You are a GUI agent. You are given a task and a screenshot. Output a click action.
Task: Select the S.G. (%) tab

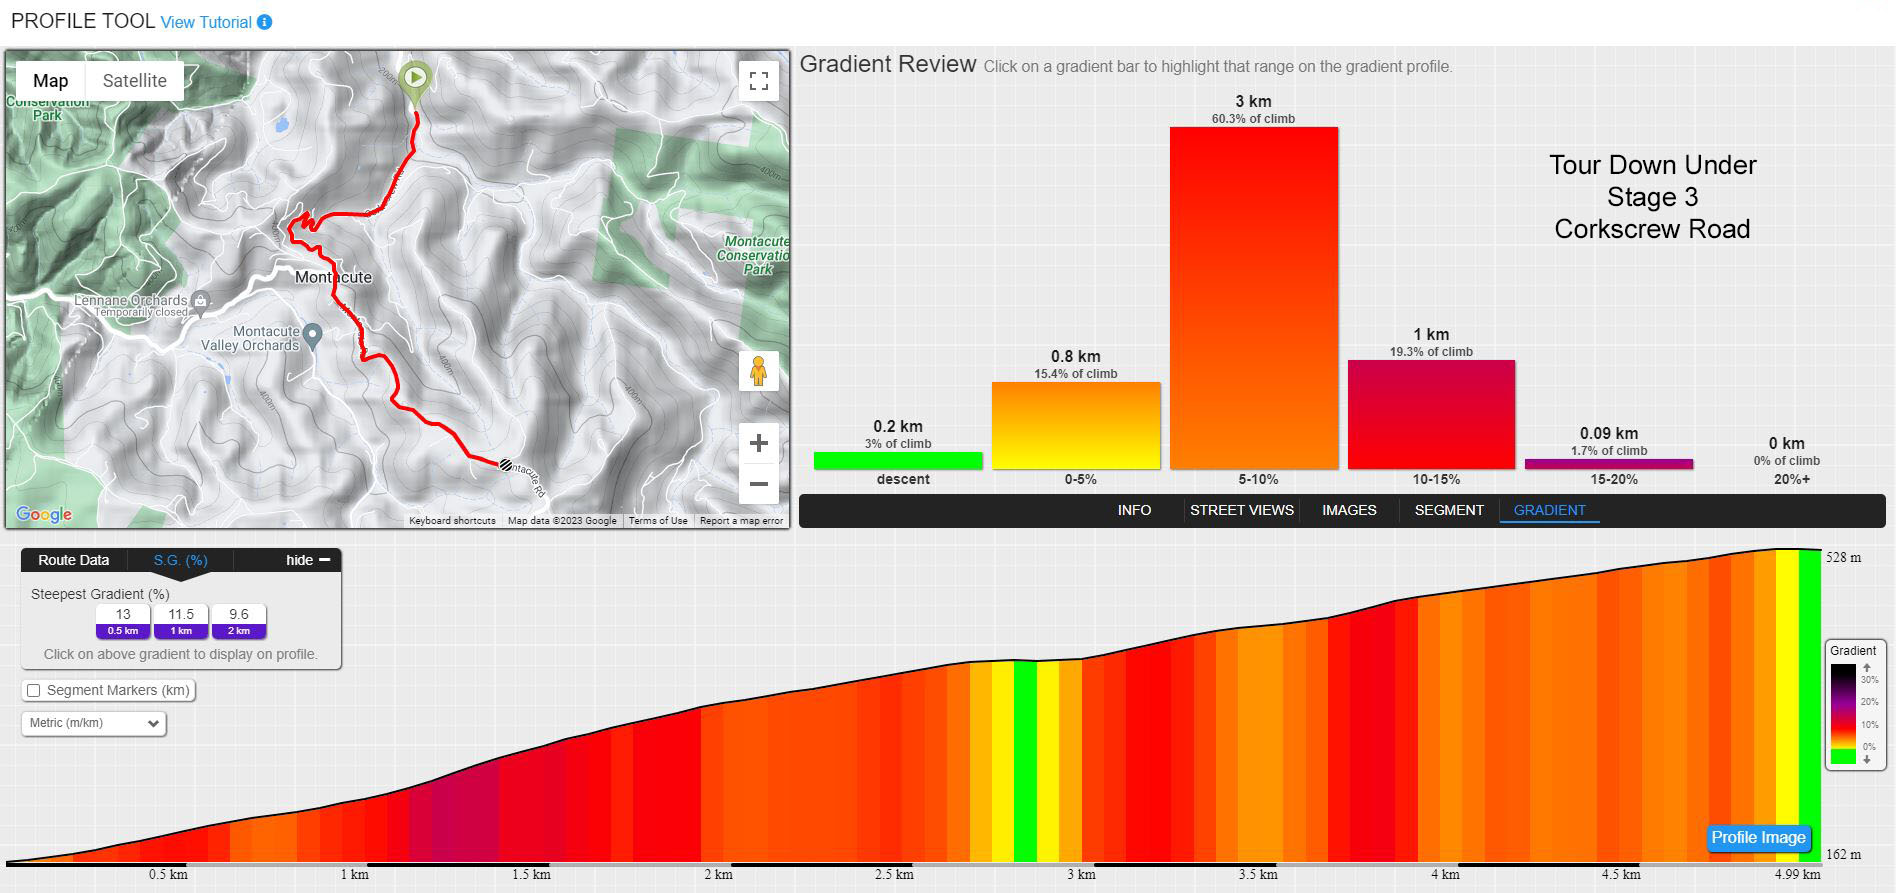point(181,560)
